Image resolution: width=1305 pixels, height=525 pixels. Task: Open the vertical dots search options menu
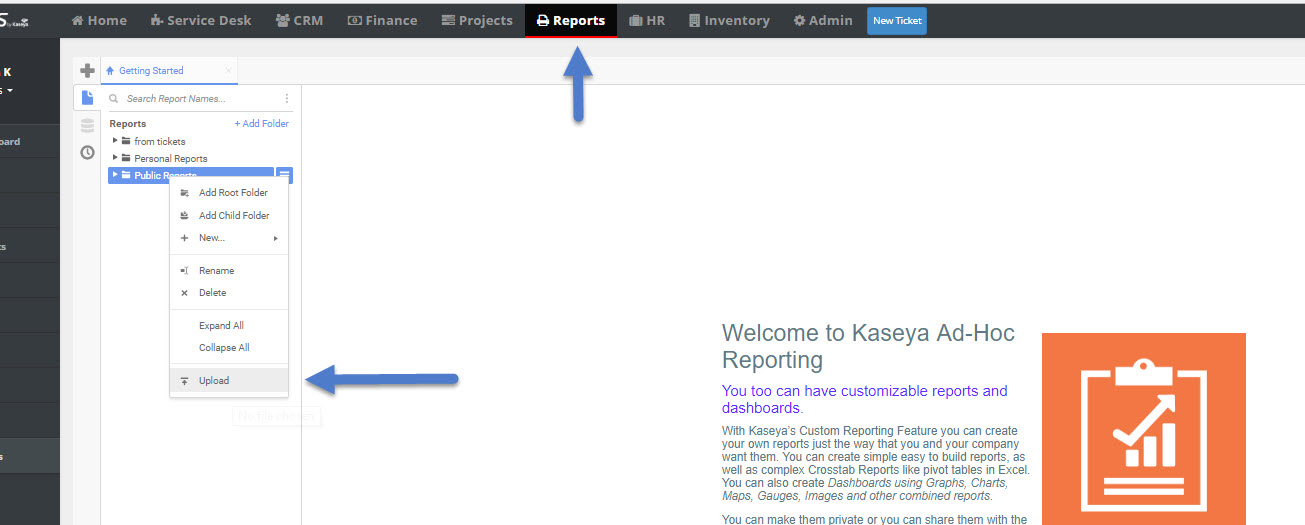287,99
